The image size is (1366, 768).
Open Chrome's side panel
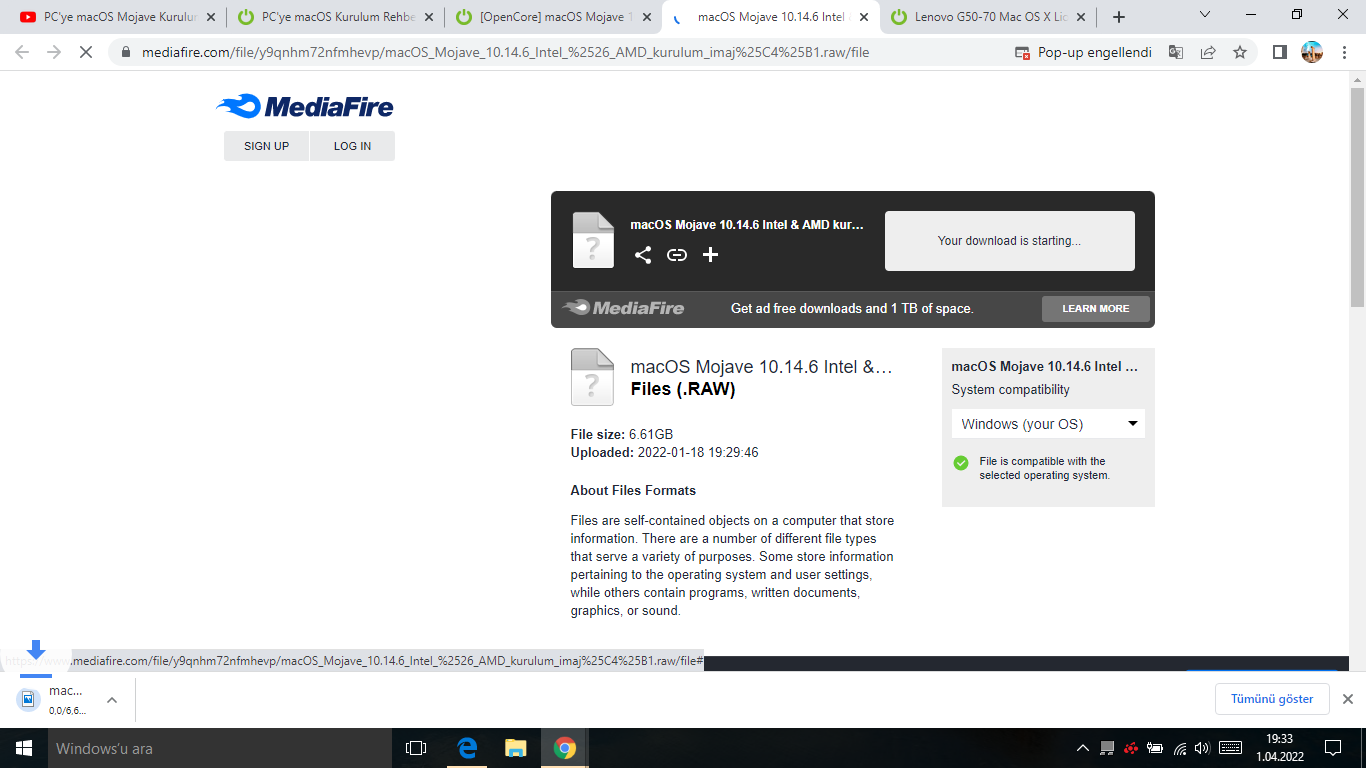click(x=1280, y=52)
